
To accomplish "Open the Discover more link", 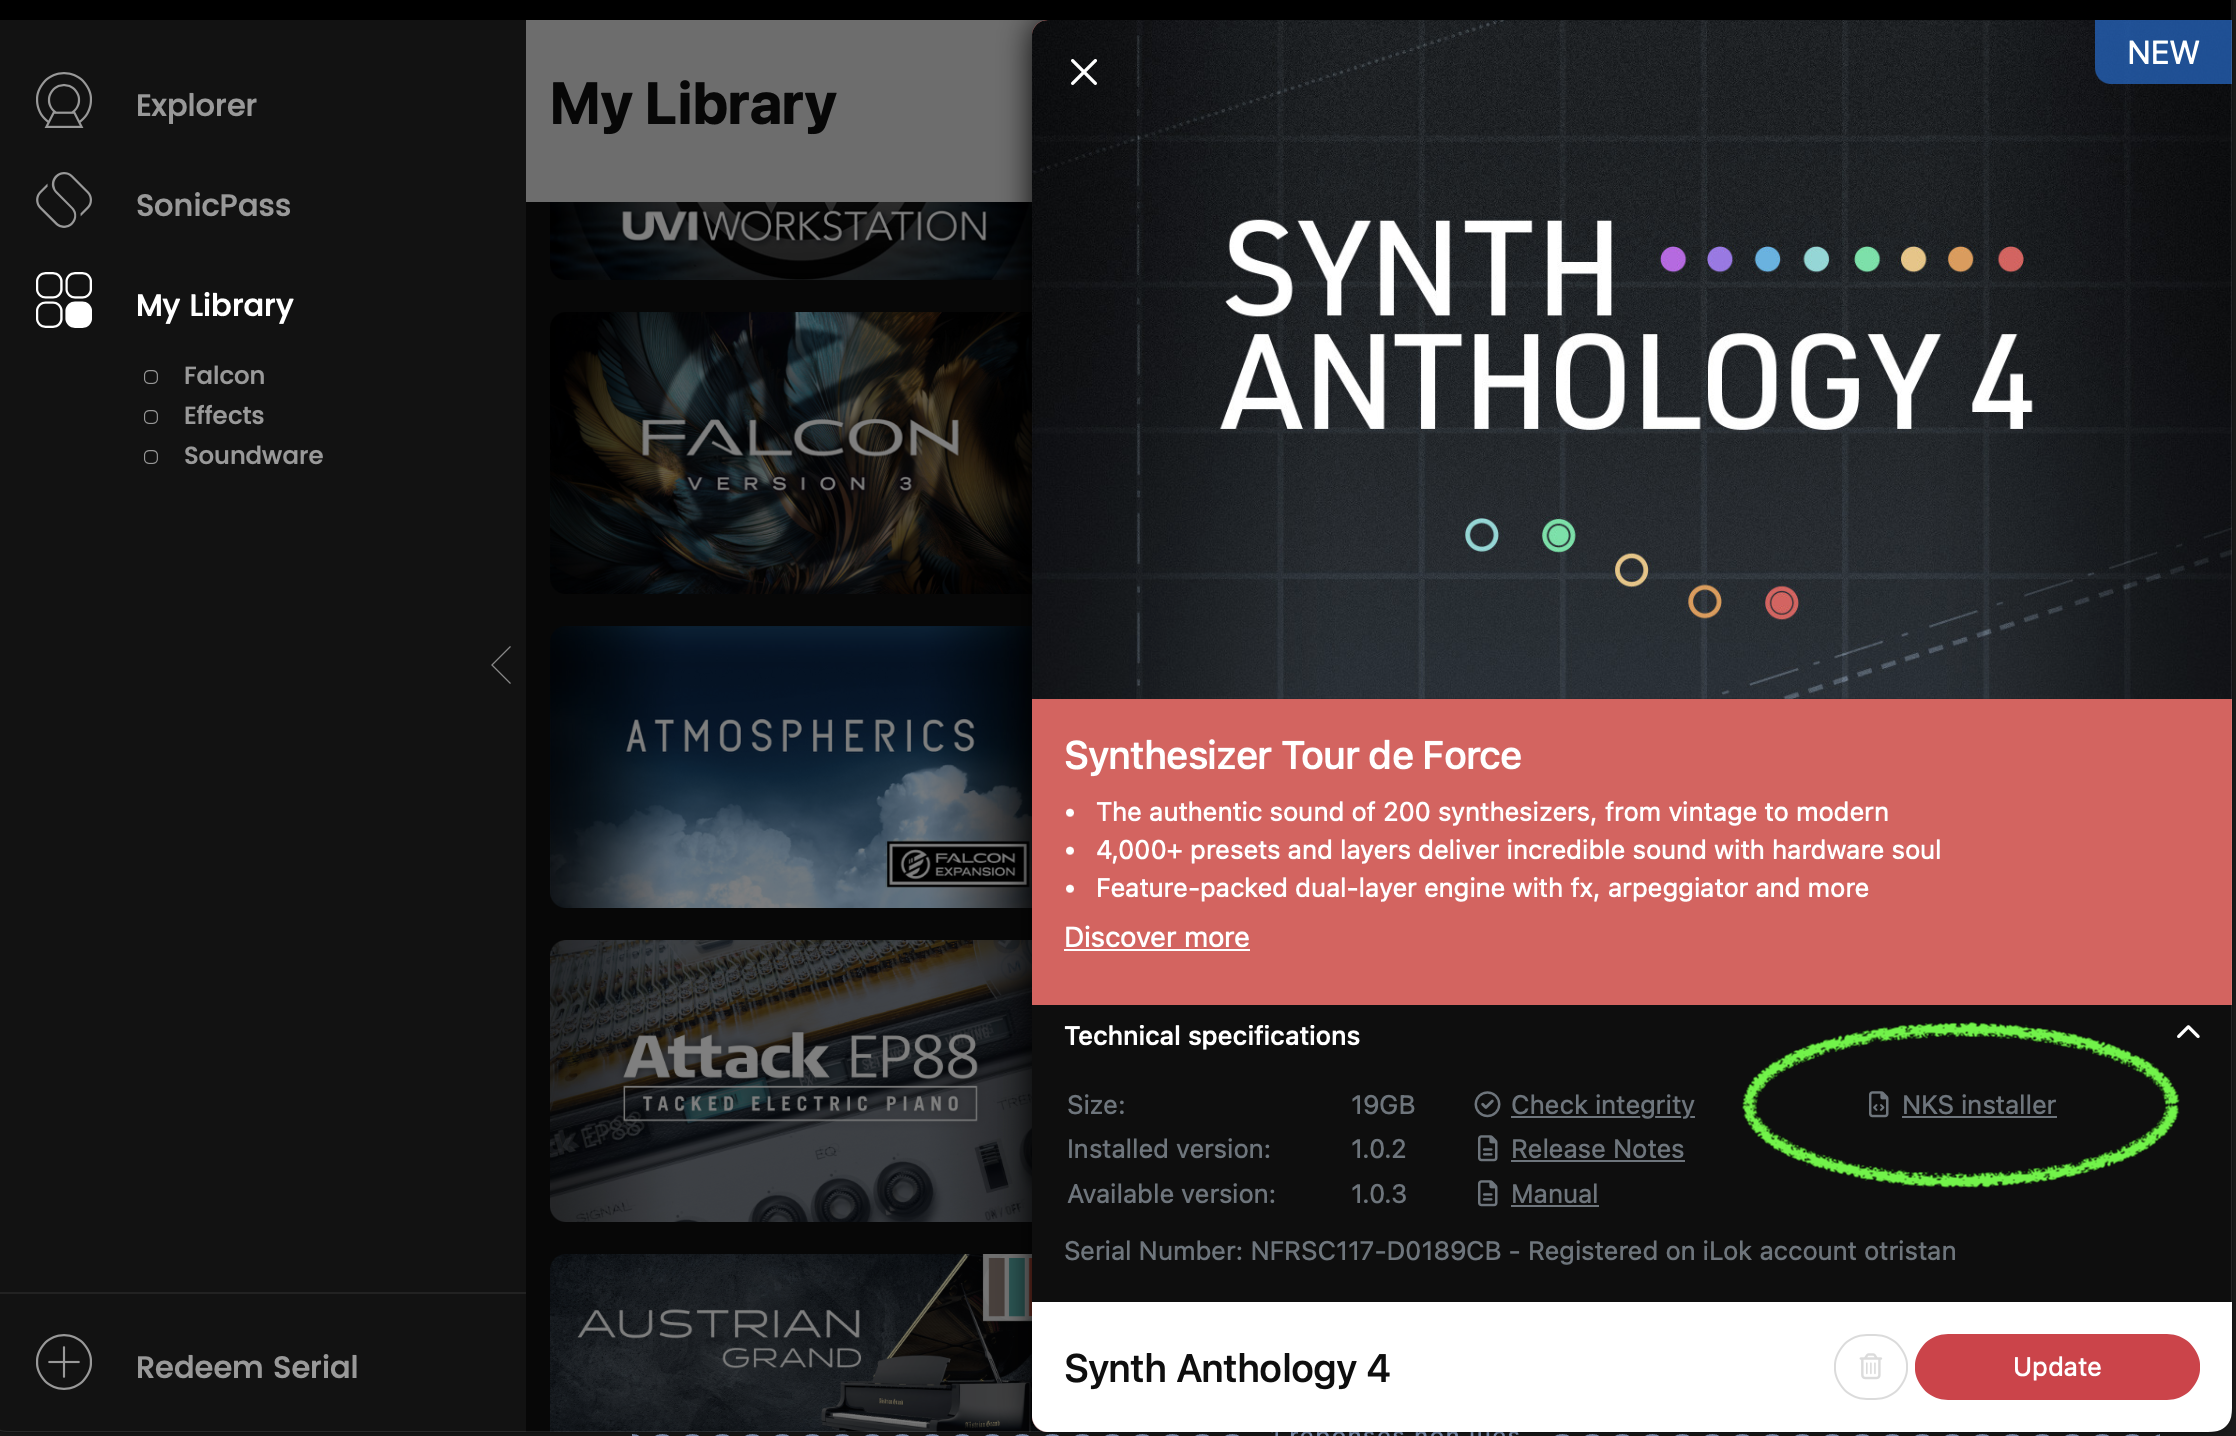I will 1156,937.
